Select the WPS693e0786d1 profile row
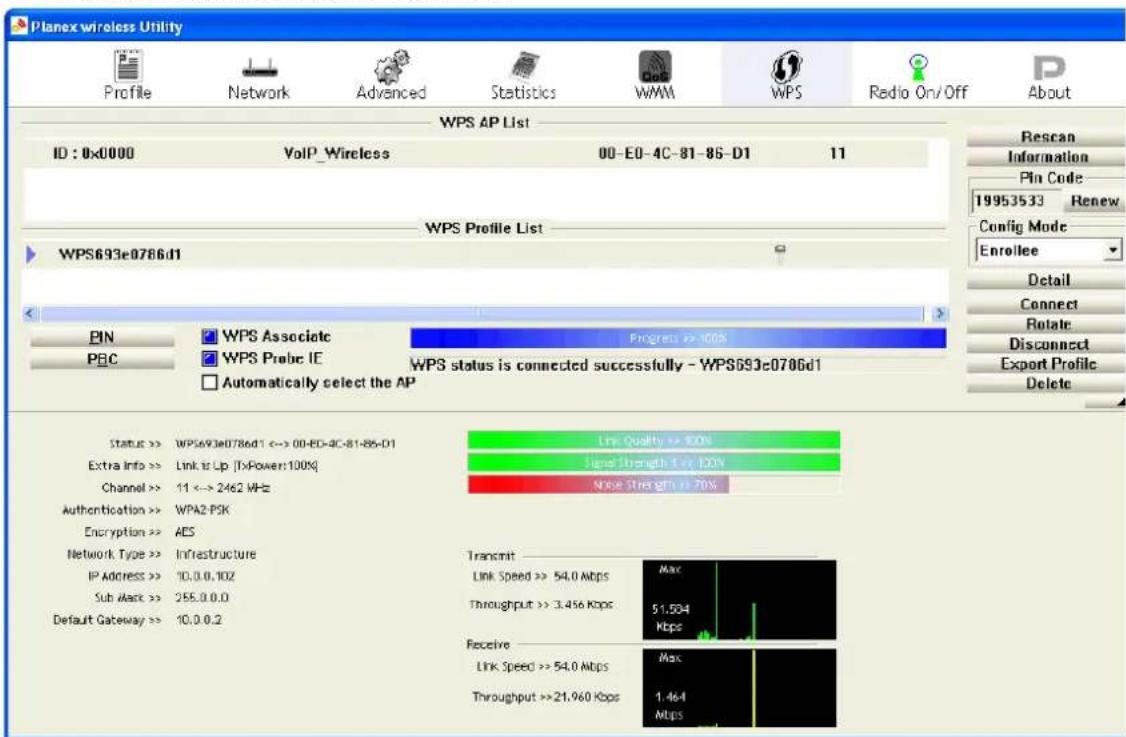The image size is (1126, 737). [x=485, y=254]
